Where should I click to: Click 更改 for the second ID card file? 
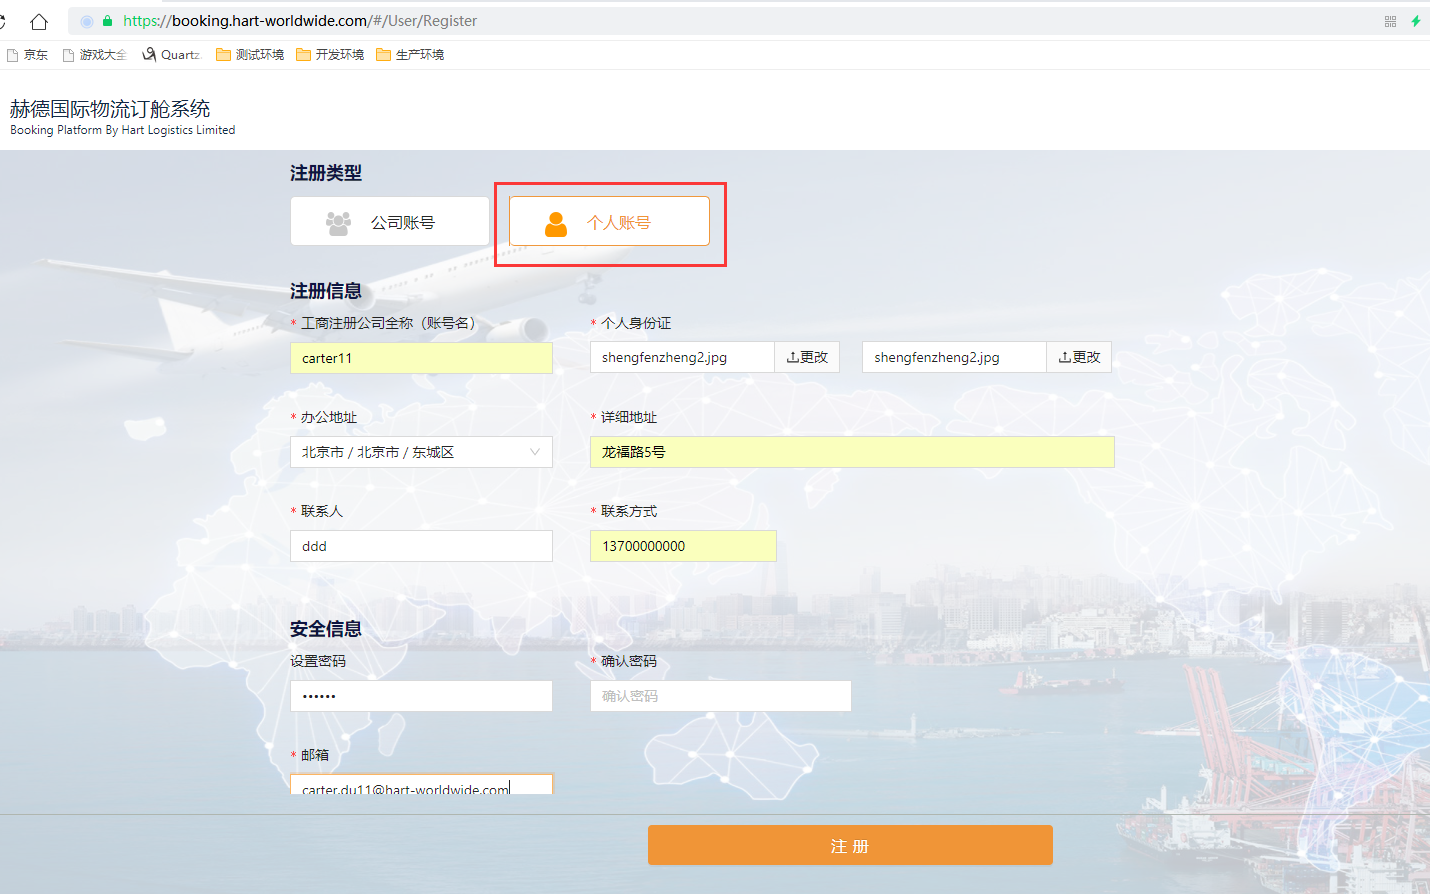(1079, 357)
